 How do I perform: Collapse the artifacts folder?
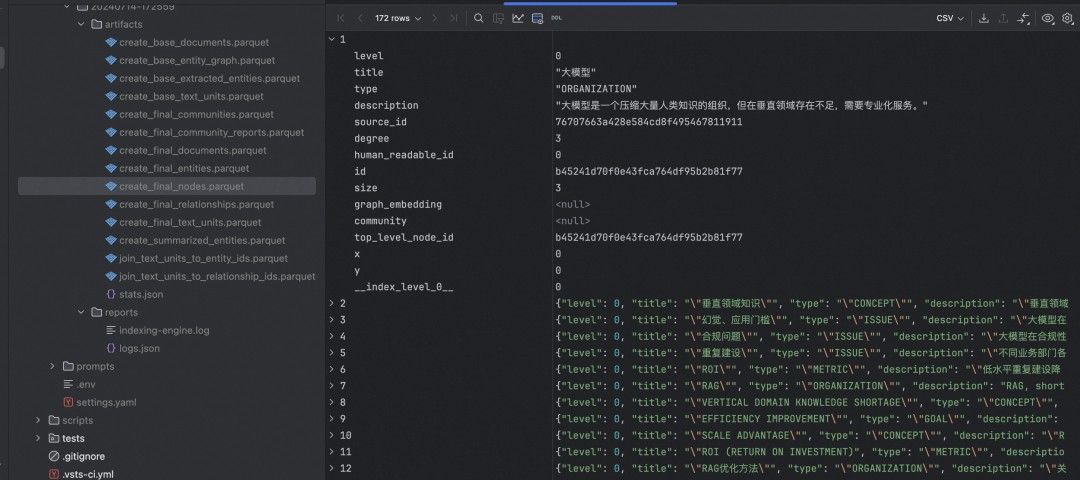pyautogui.click(x=81, y=24)
